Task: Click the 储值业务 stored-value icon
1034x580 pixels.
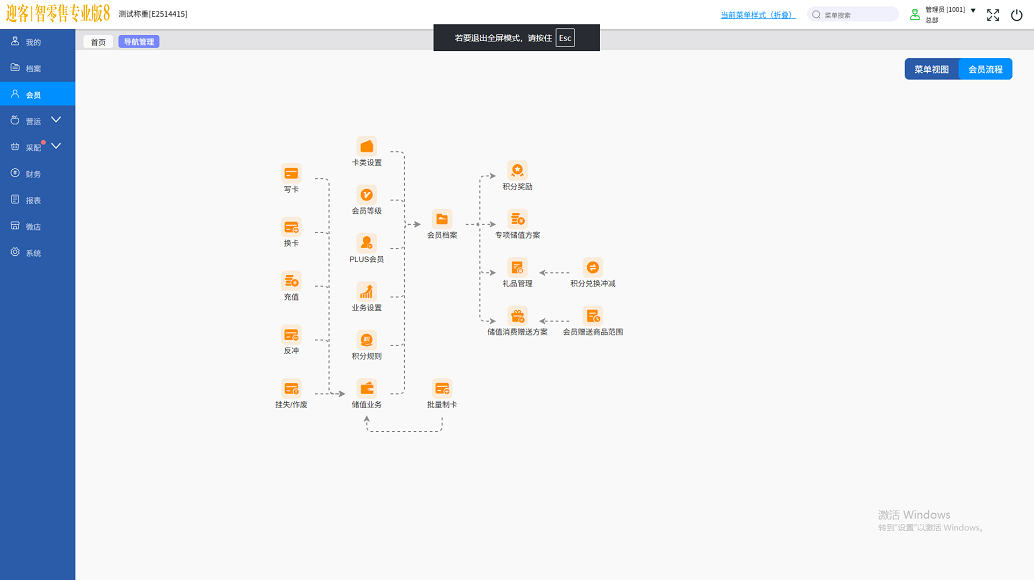Action: pyautogui.click(x=366, y=389)
